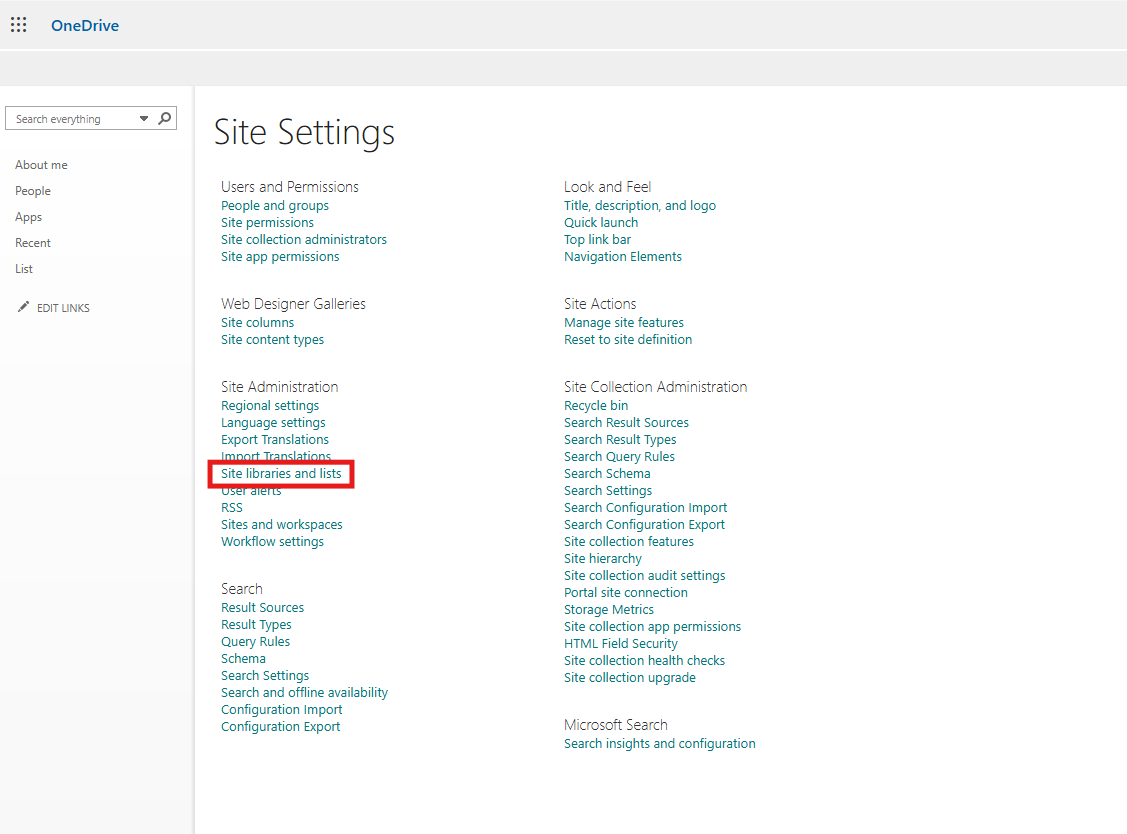Open the search scope dropdown arrow
This screenshot has height=834, width=1127.
pos(144,119)
